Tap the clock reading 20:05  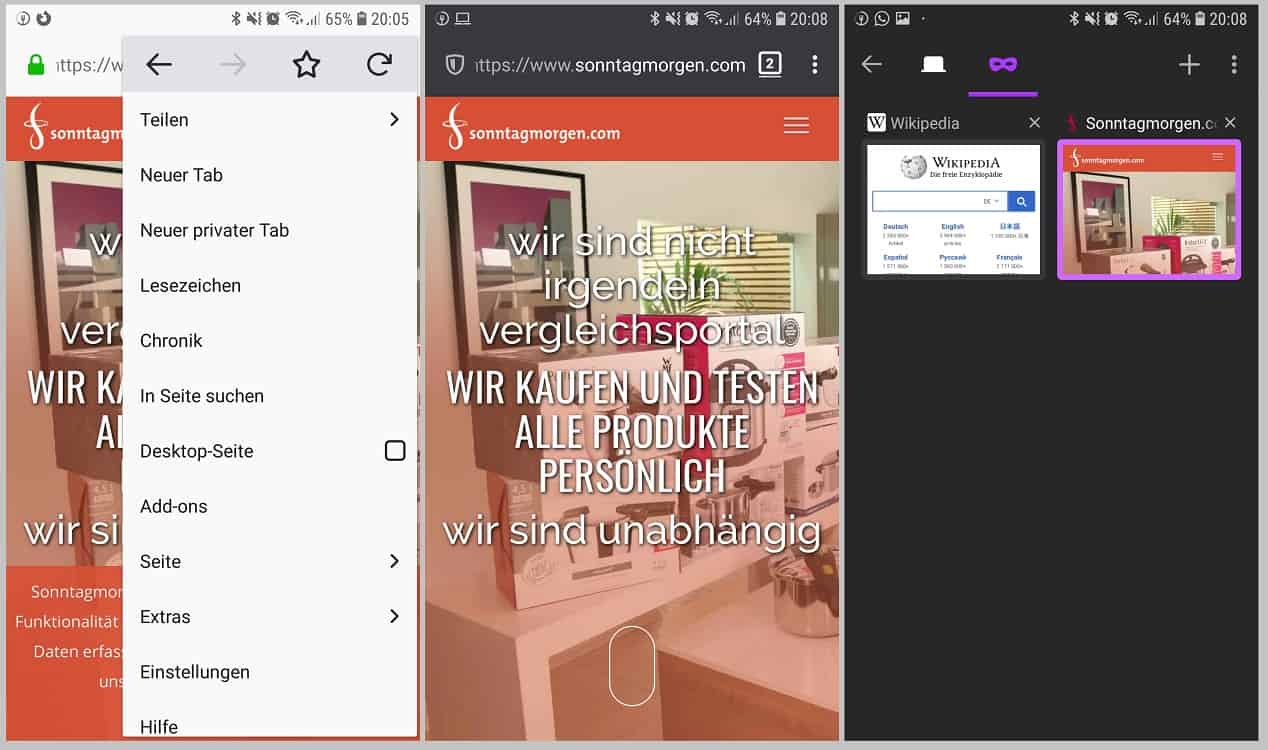coord(389,19)
